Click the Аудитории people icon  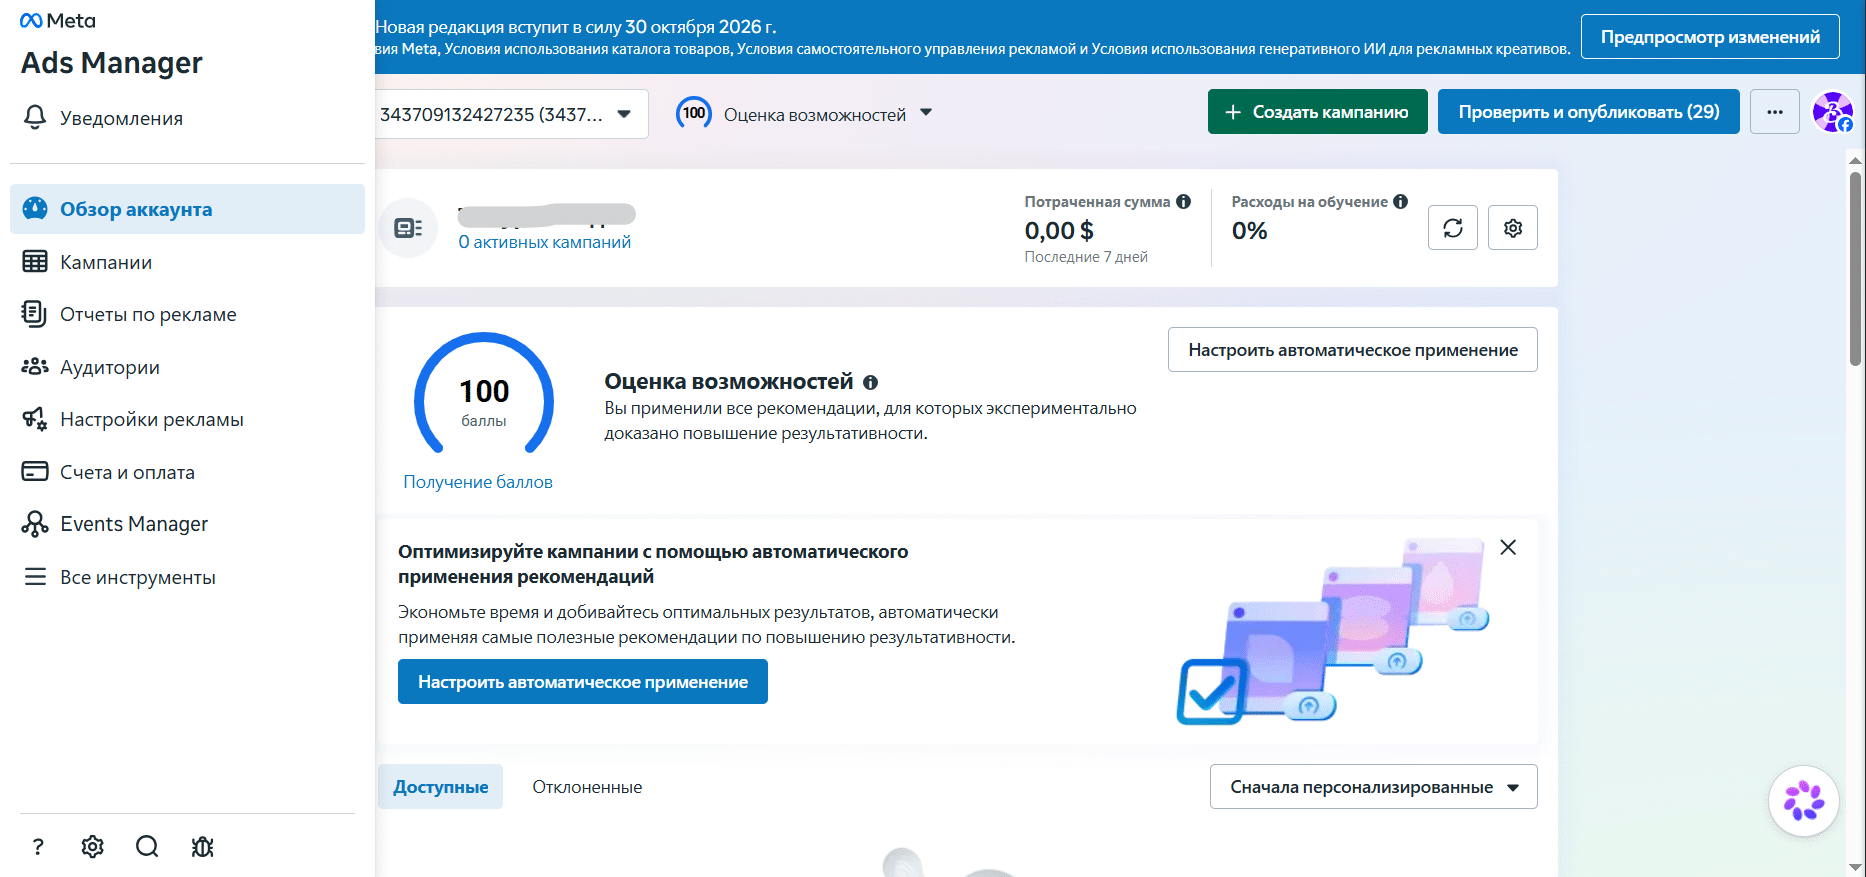(x=35, y=367)
